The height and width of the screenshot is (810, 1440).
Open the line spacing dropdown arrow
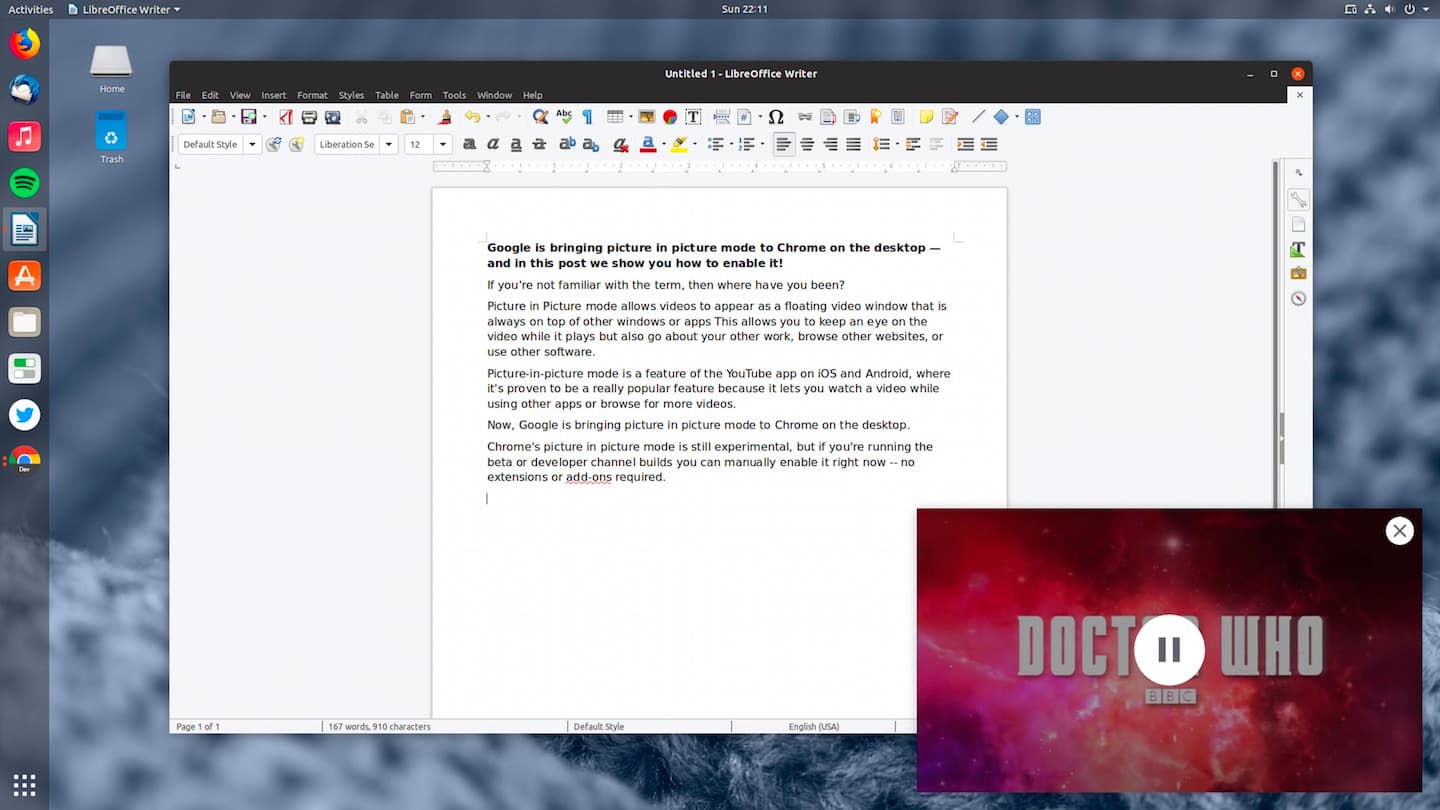(x=897, y=144)
